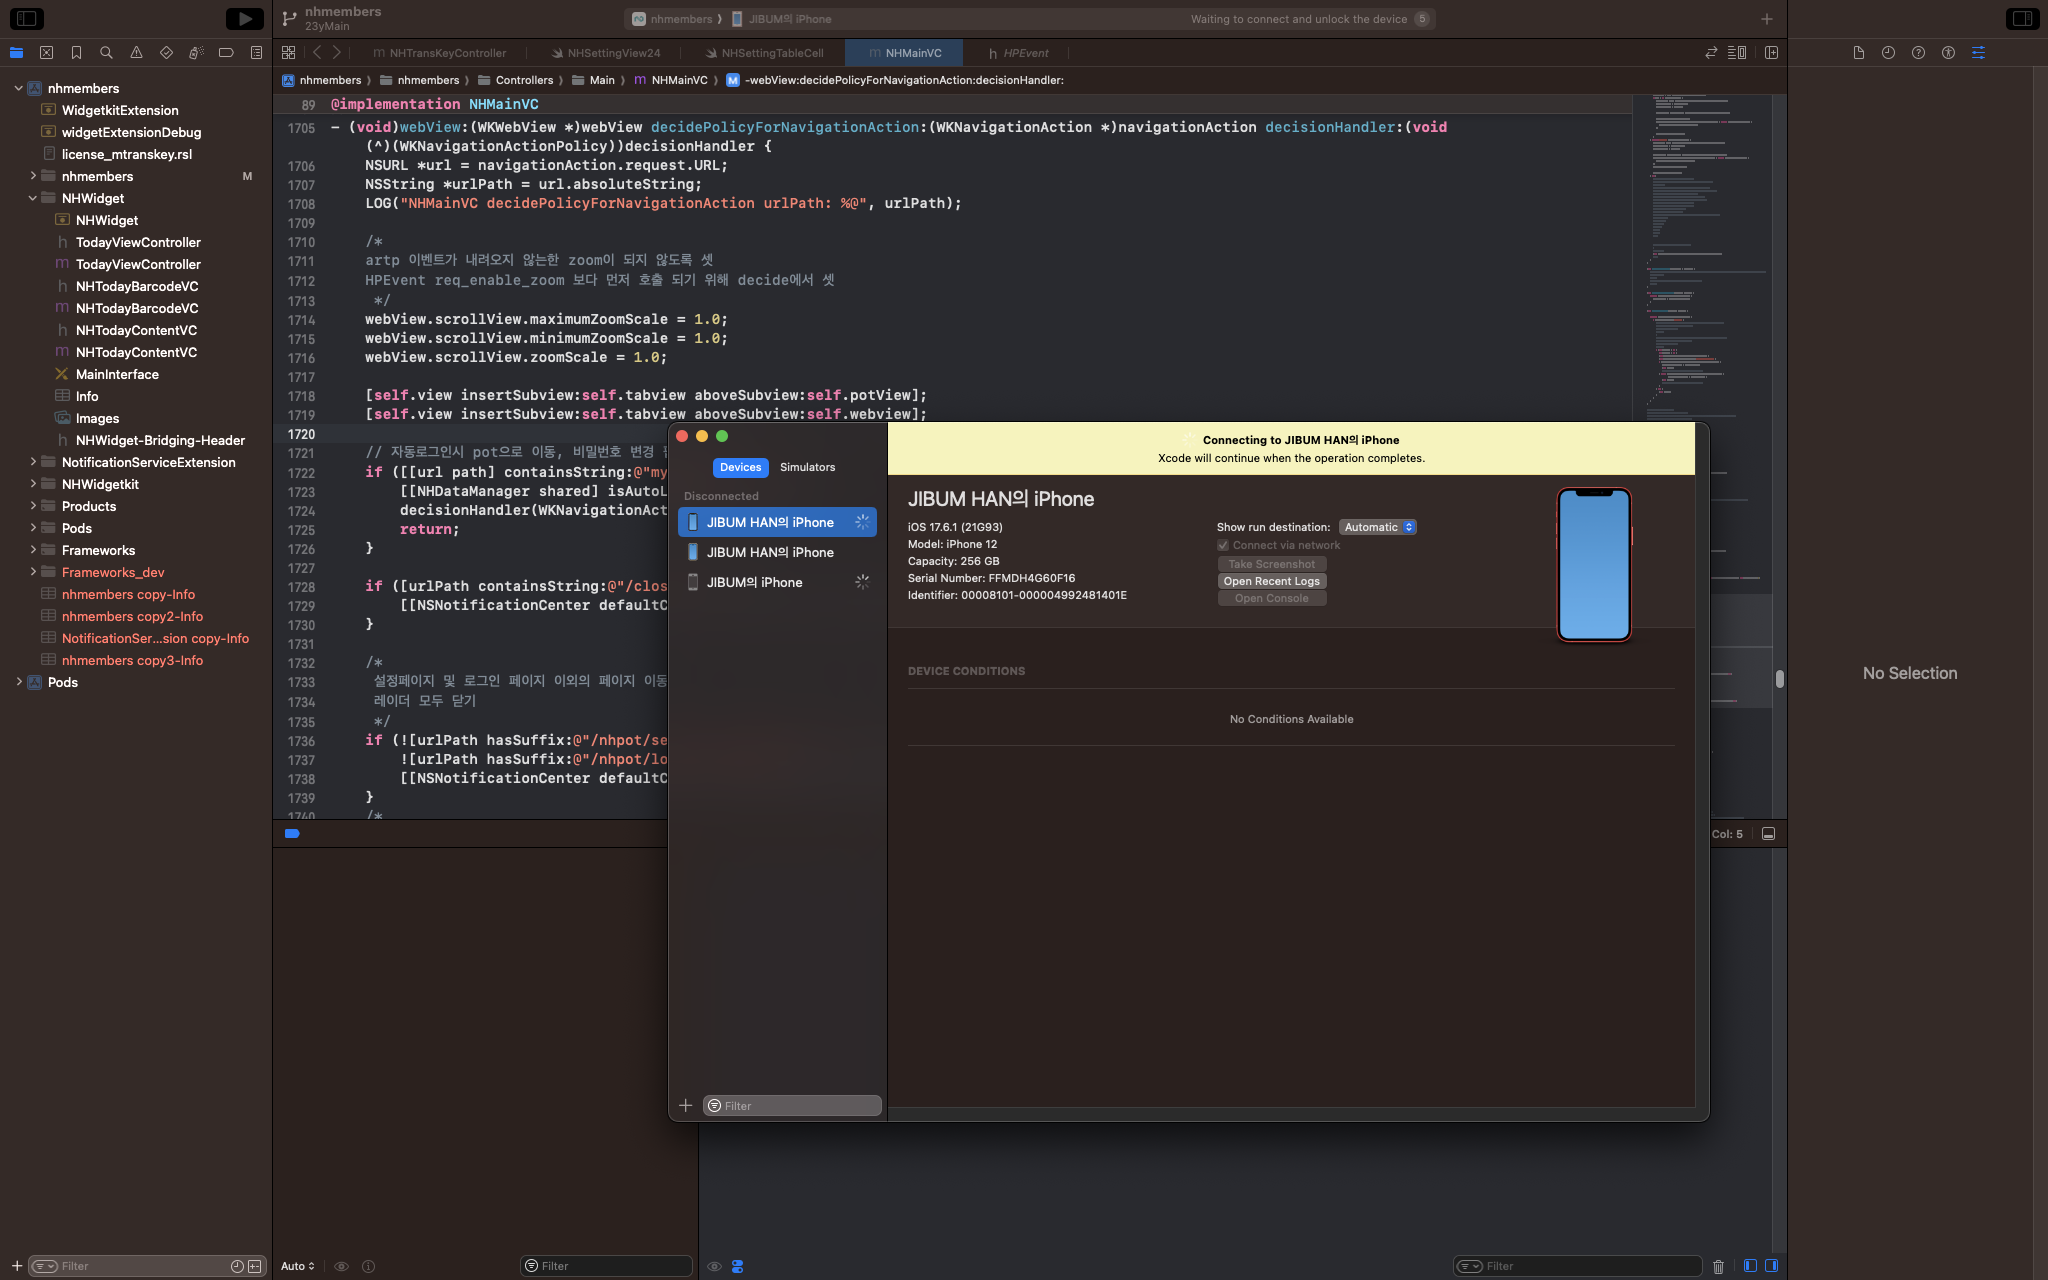Viewport: 2048px width, 1280px height.
Task: Open the NHSettingTableCell editor tab
Action: (x=772, y=53)
